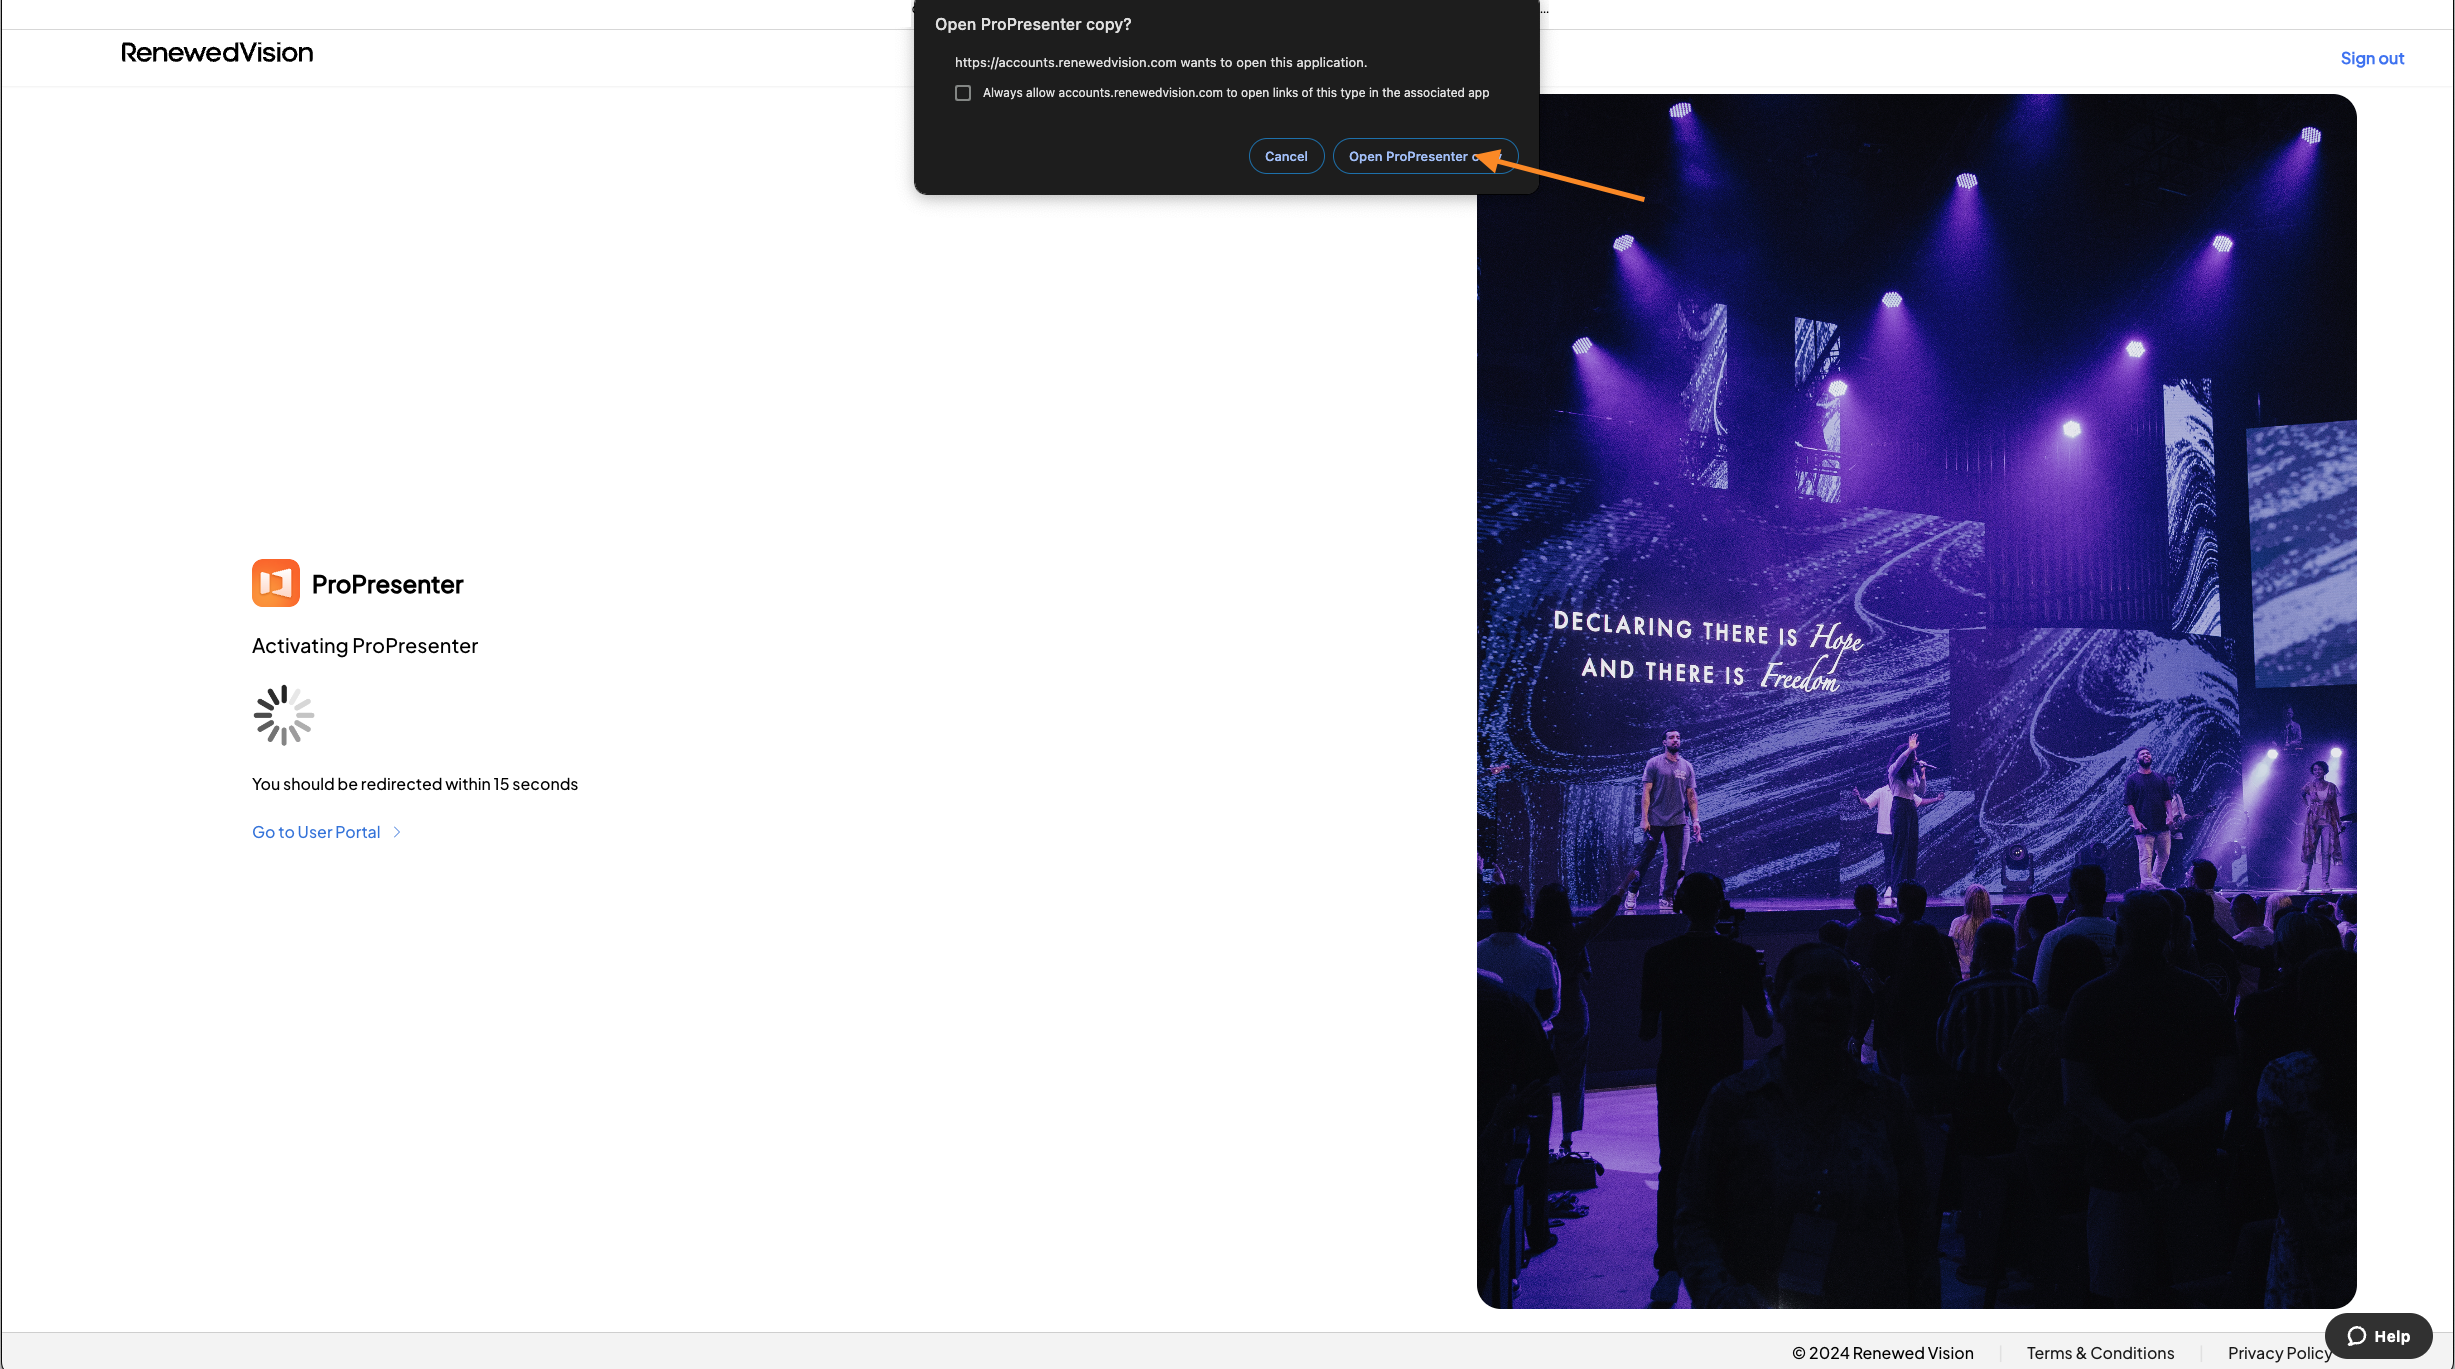Click the ProPresenter product name heading
The width and height of the screenshot is (2455, 1369).
point(387,584)
